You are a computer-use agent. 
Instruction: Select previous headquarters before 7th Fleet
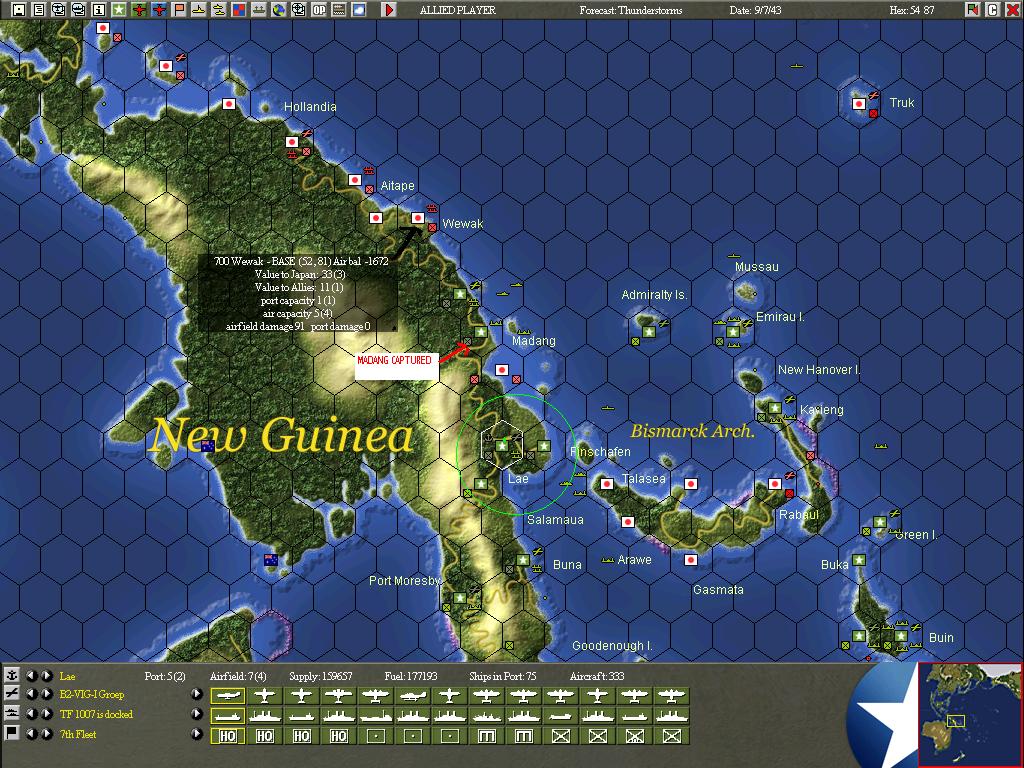[31, 733]
